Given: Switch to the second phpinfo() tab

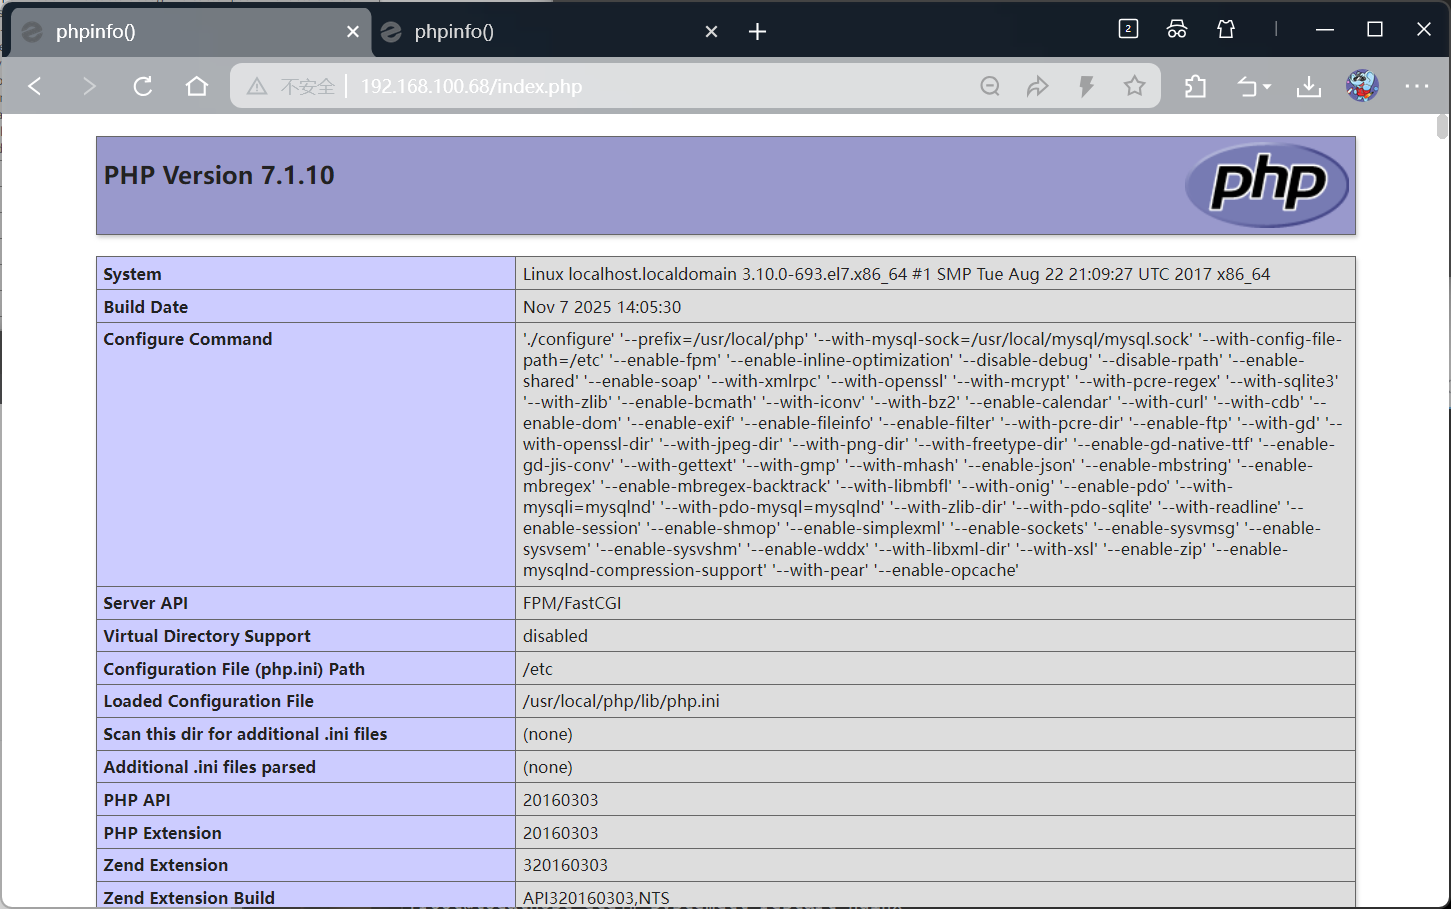Looking at the screenshot, I should point(550,32).
